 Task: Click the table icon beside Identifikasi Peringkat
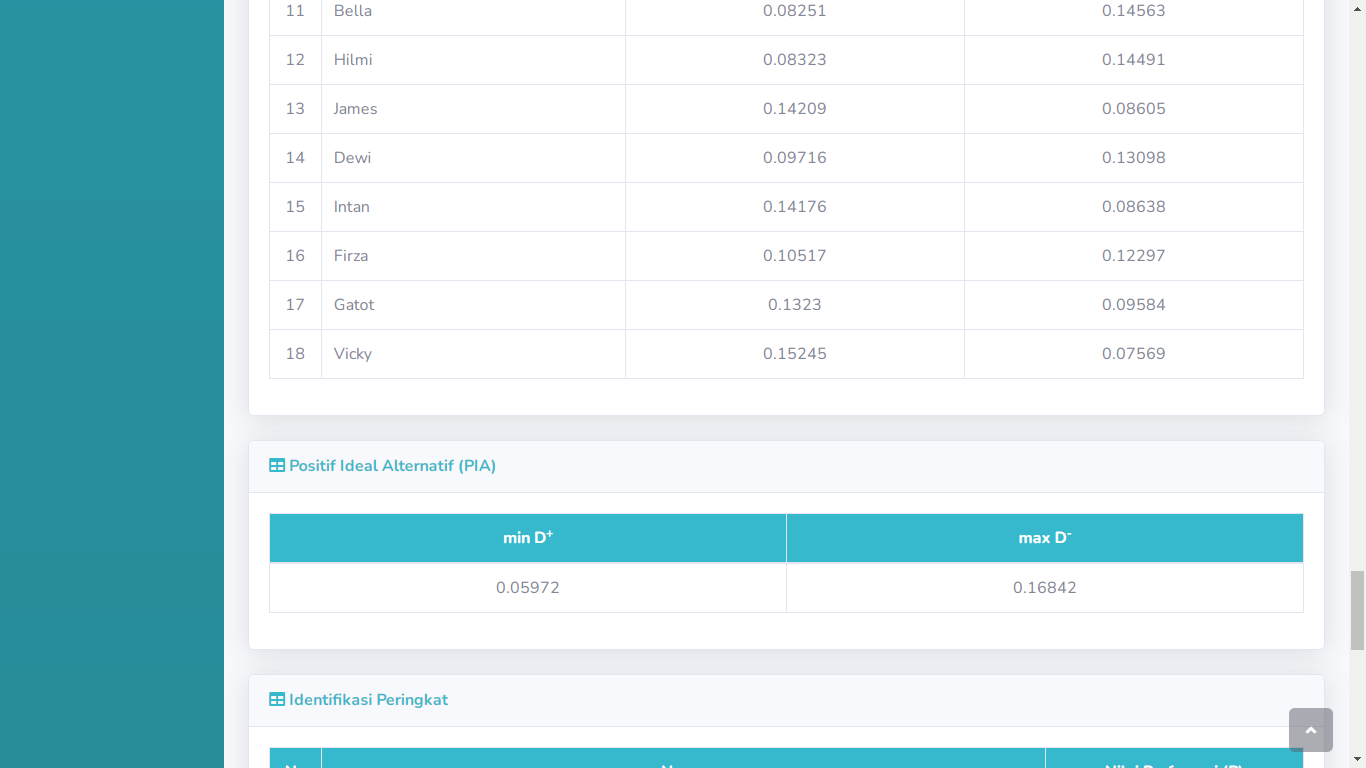pyautogui.click(x=277, y=700)
